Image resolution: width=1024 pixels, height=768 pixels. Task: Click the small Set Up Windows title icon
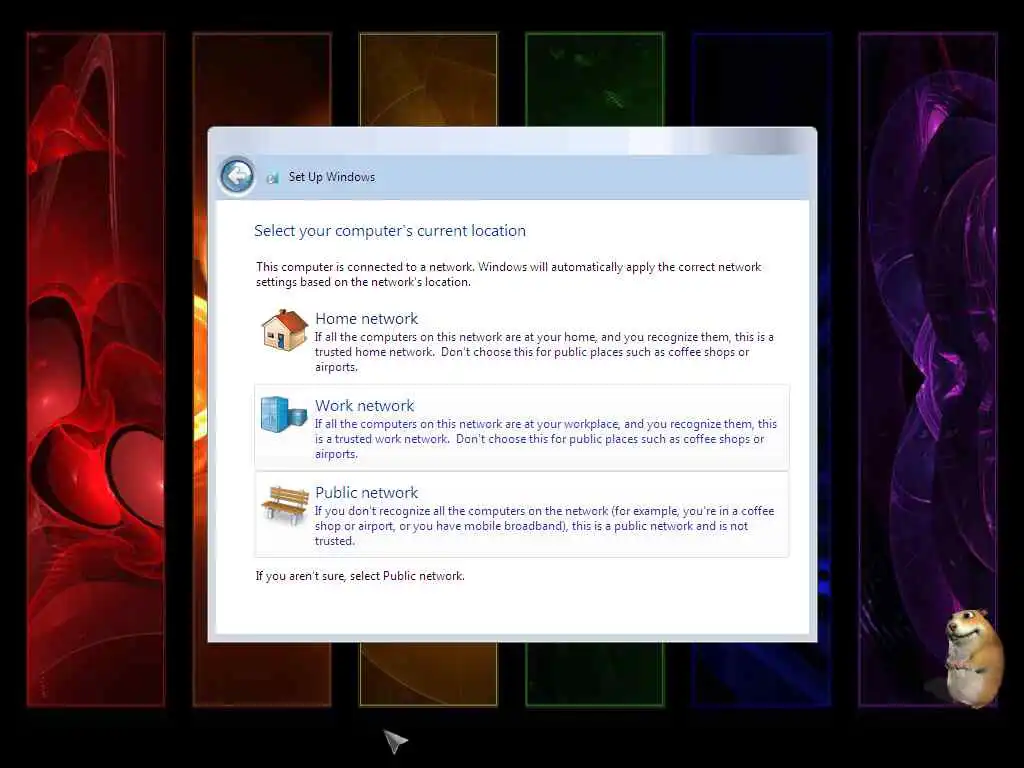coord(272,178)
